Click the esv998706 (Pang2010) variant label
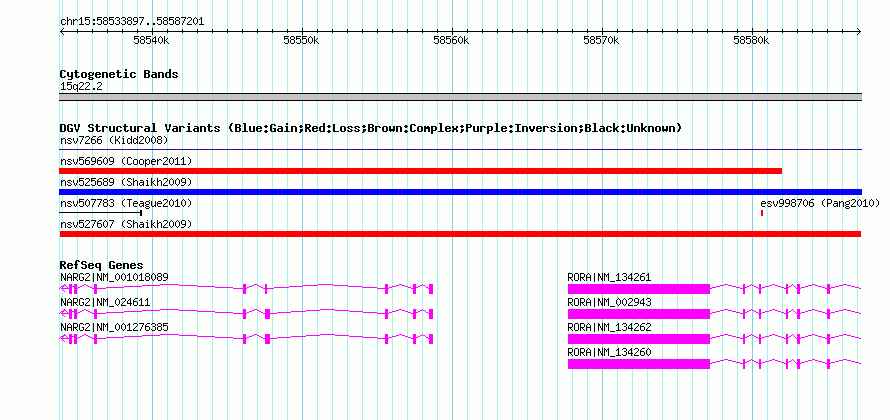The image size is (890, 420). coord(820,203)
